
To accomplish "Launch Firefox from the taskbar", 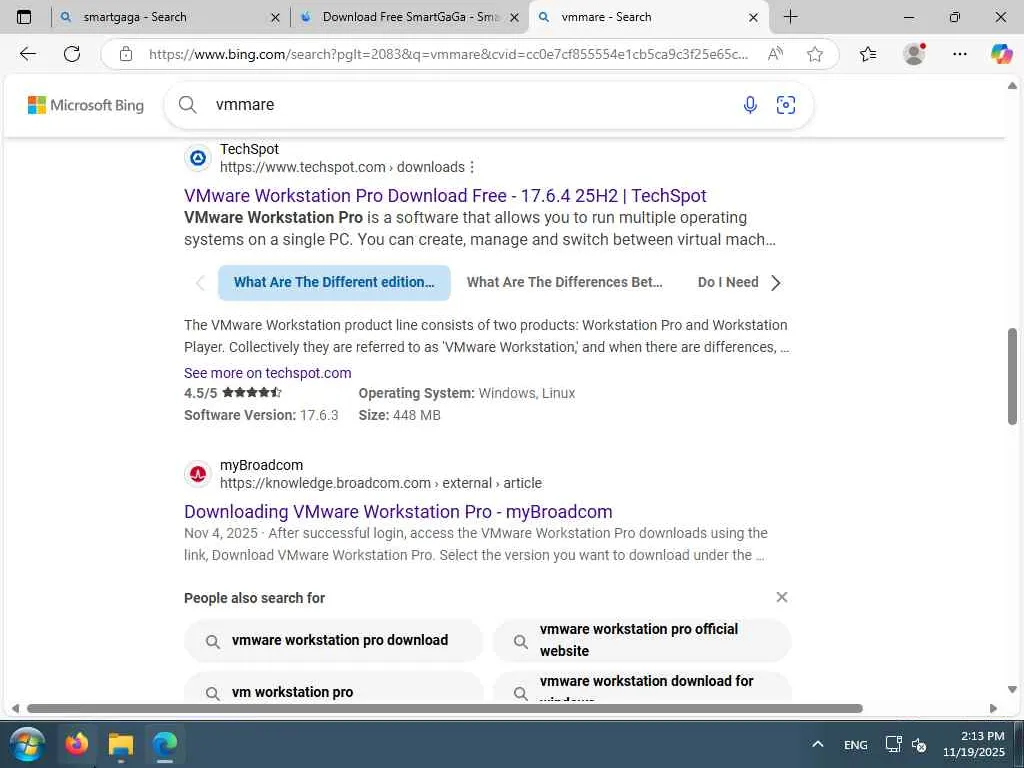I will 76,744.
